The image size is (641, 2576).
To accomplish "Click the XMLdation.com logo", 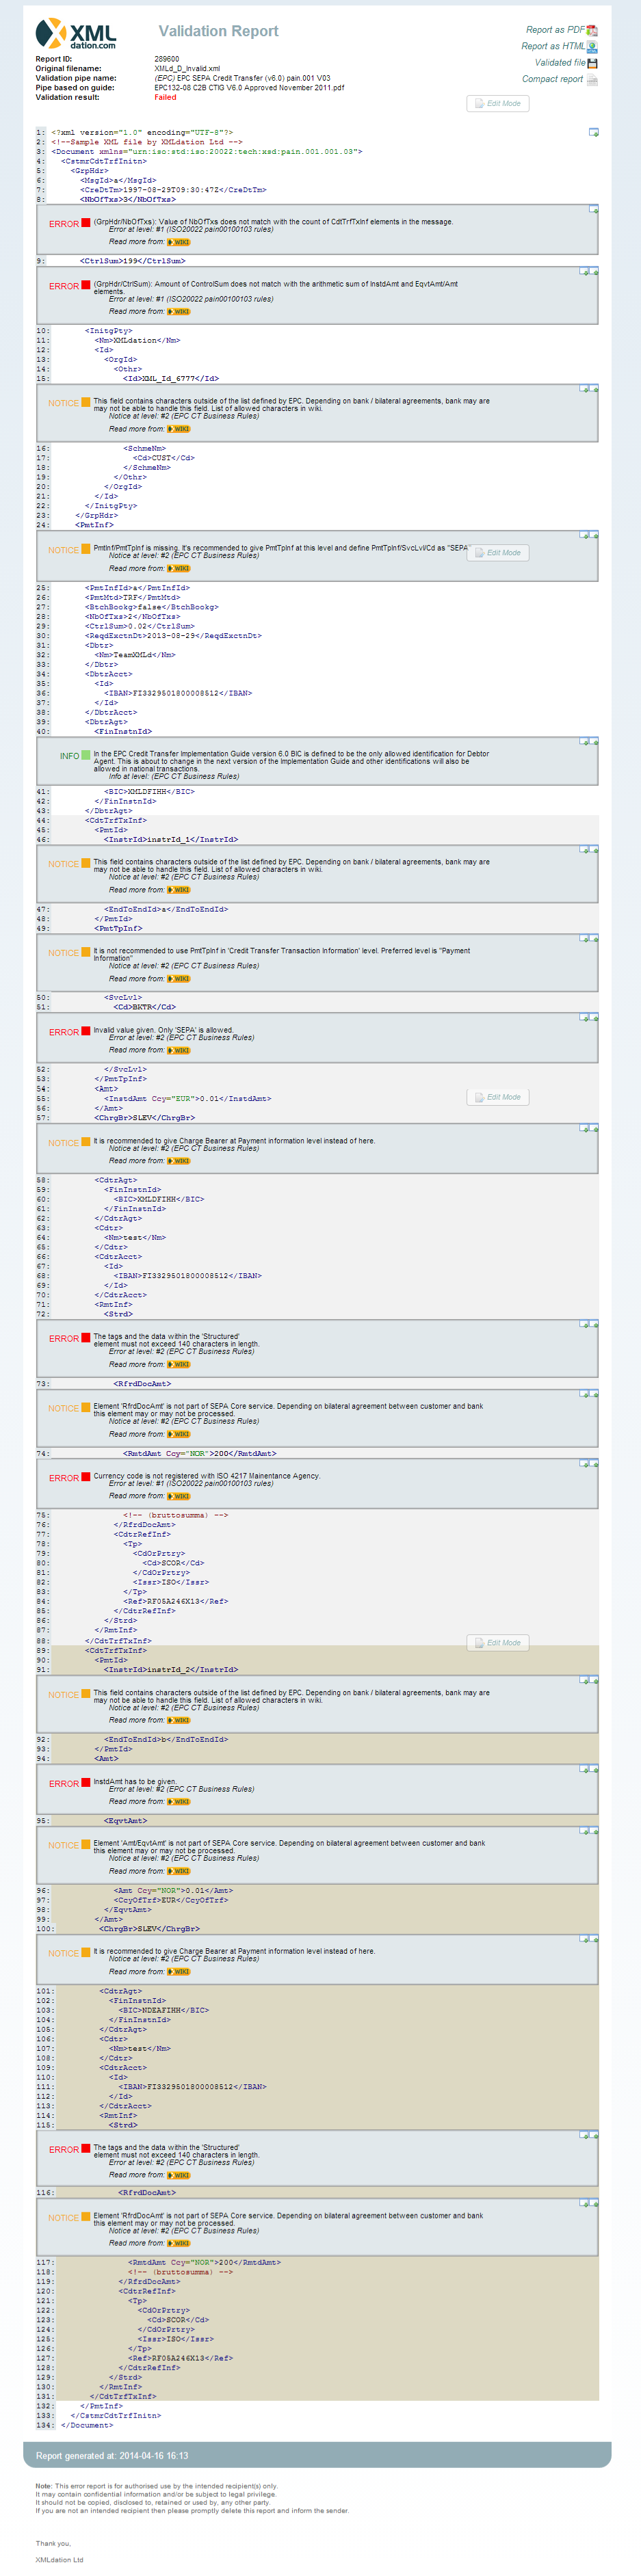I will tap(76, 34).
